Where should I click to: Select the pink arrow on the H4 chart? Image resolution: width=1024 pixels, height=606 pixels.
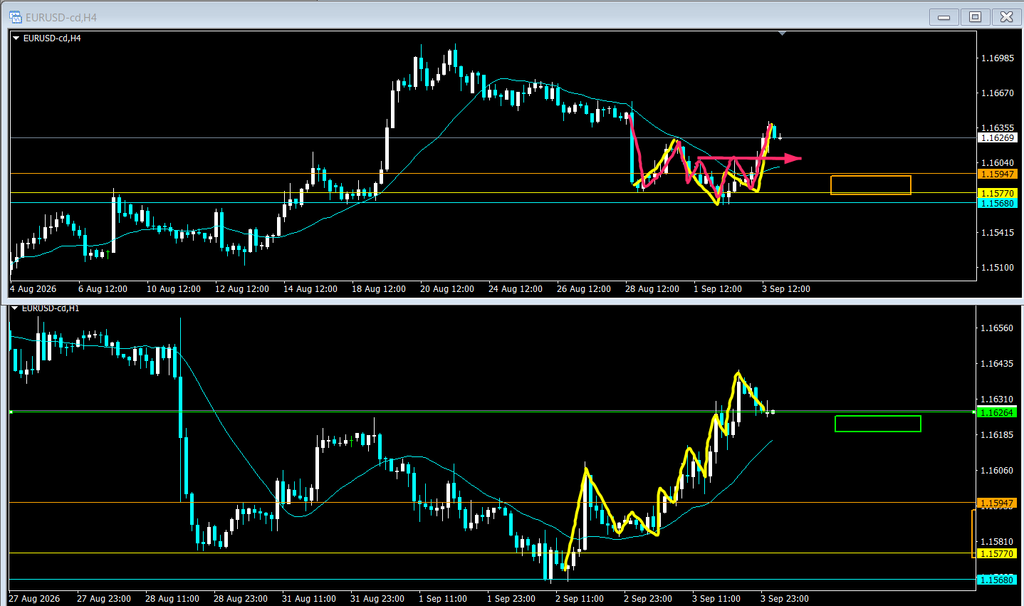pyautogui.click(x=750, y=158)
